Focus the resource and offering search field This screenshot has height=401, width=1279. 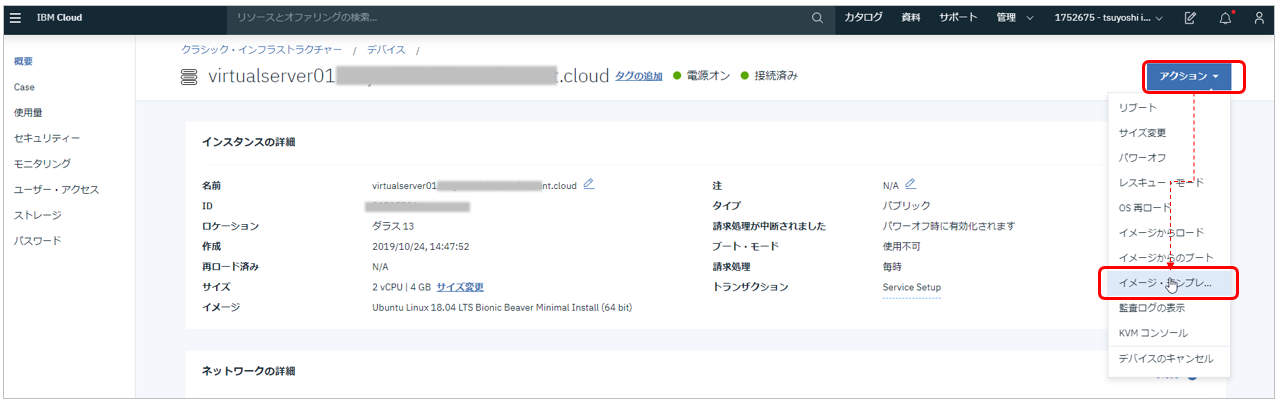532,18
